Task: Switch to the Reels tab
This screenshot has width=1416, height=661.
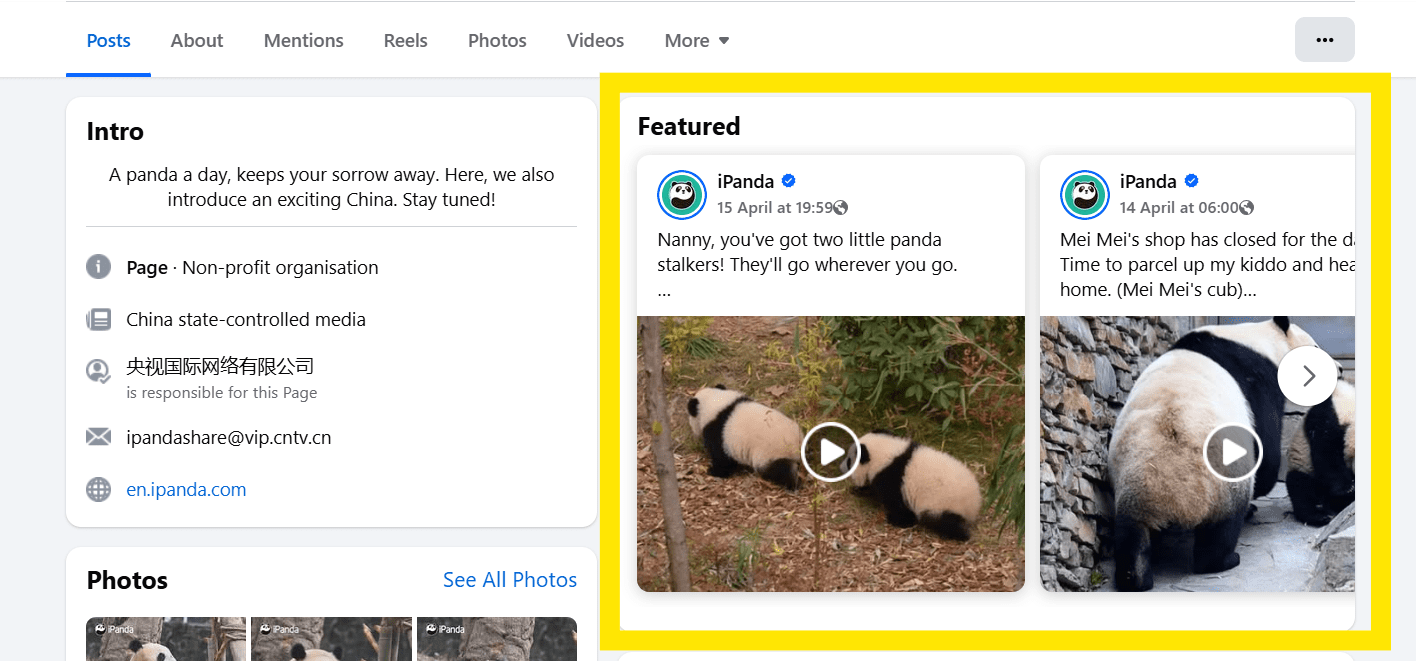Action: (405, 40)
